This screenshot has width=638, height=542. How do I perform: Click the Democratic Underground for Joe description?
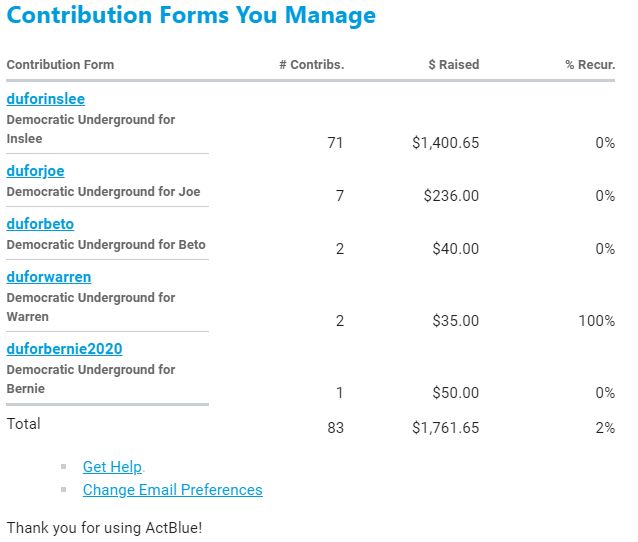click(x=103, y=191)
